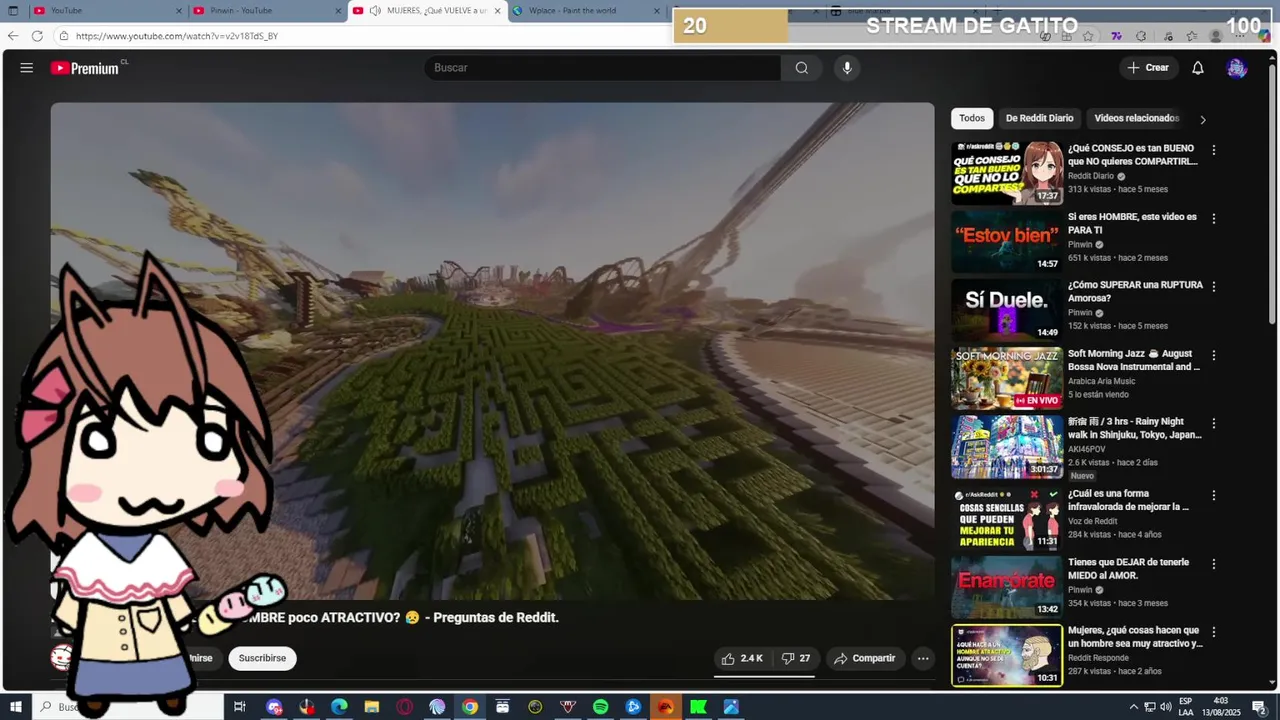Mute the tab via its speaker icon

tap(374, 11)
